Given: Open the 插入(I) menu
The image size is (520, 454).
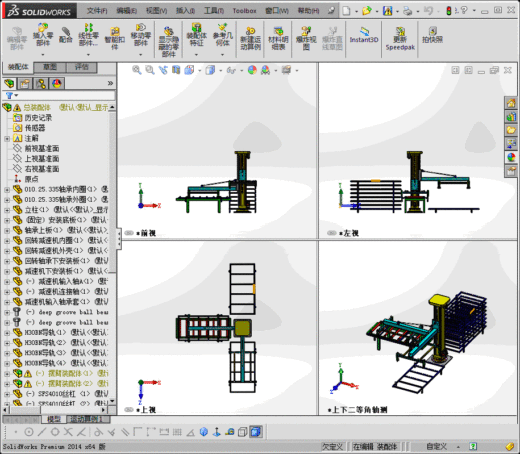Looking at the screenshot, I should click(185, 11).
